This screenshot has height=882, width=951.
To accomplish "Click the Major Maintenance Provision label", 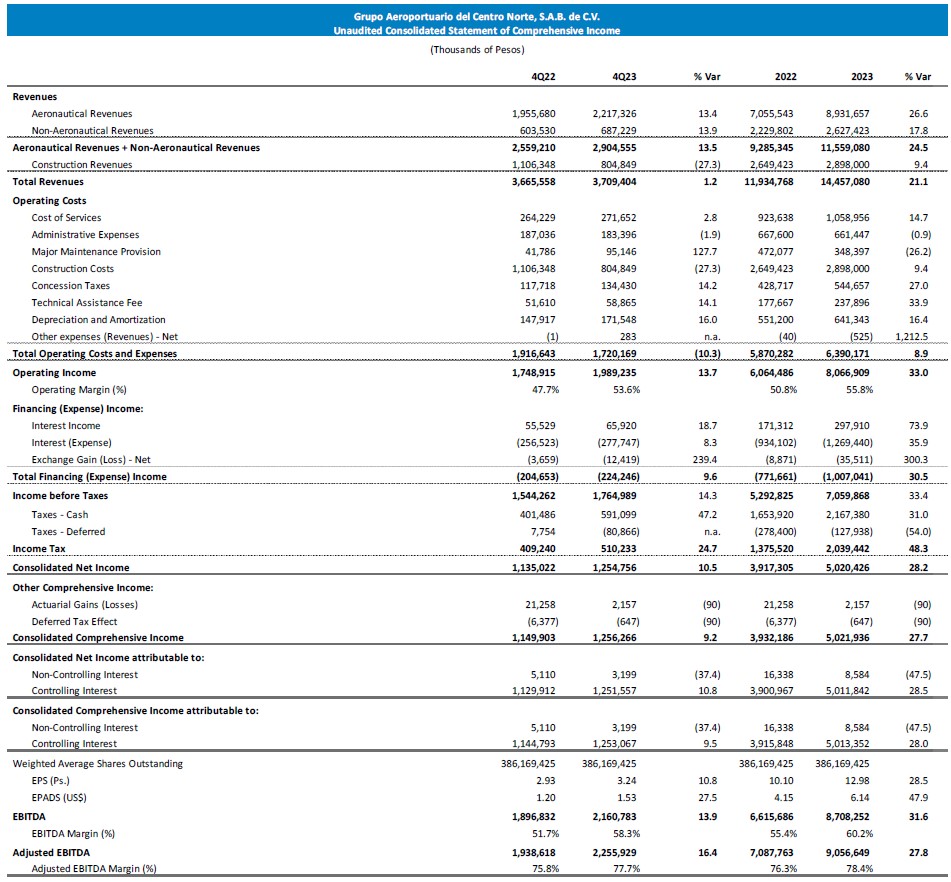I will (x=96, y=252).
